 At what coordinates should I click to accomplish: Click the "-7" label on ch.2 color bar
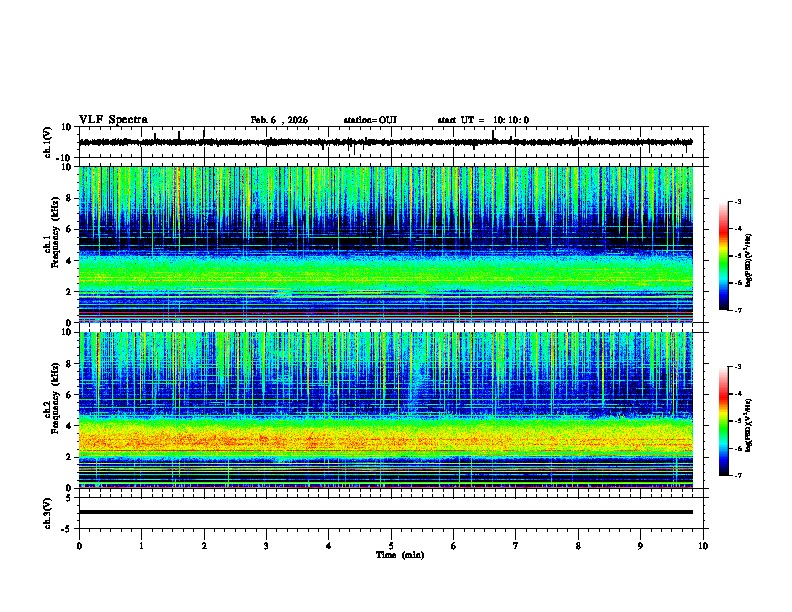point(738,475)
